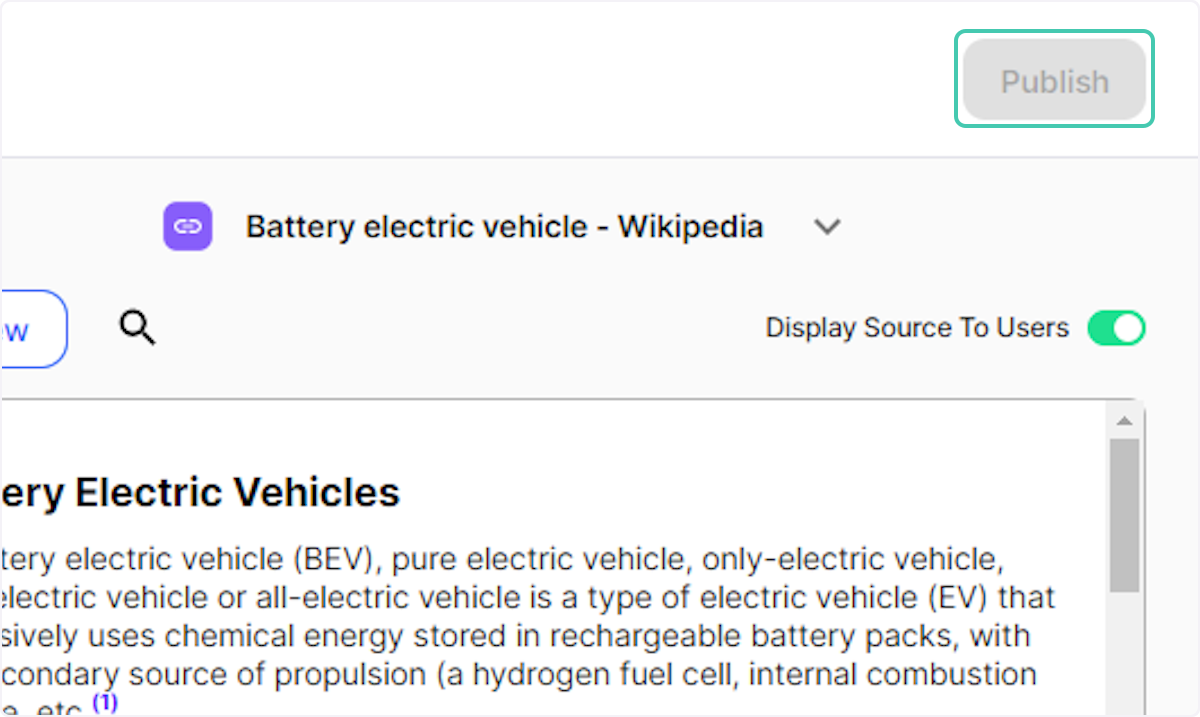1200x717 pixels.
Task: Toggle Display Source To Users switch
Action: (x=1116, y=328)
